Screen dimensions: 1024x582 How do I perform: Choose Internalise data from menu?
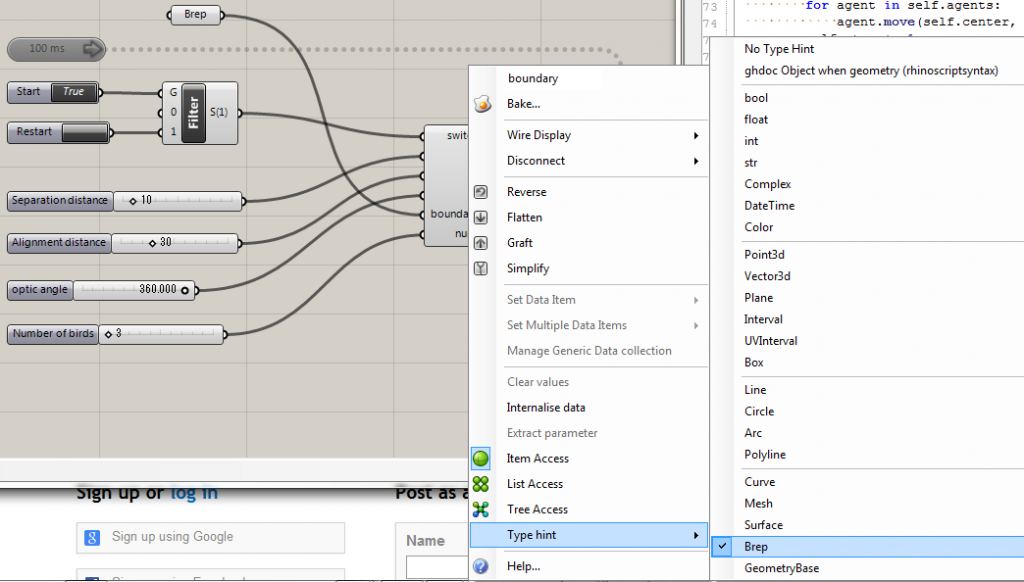tap(546, 408)
